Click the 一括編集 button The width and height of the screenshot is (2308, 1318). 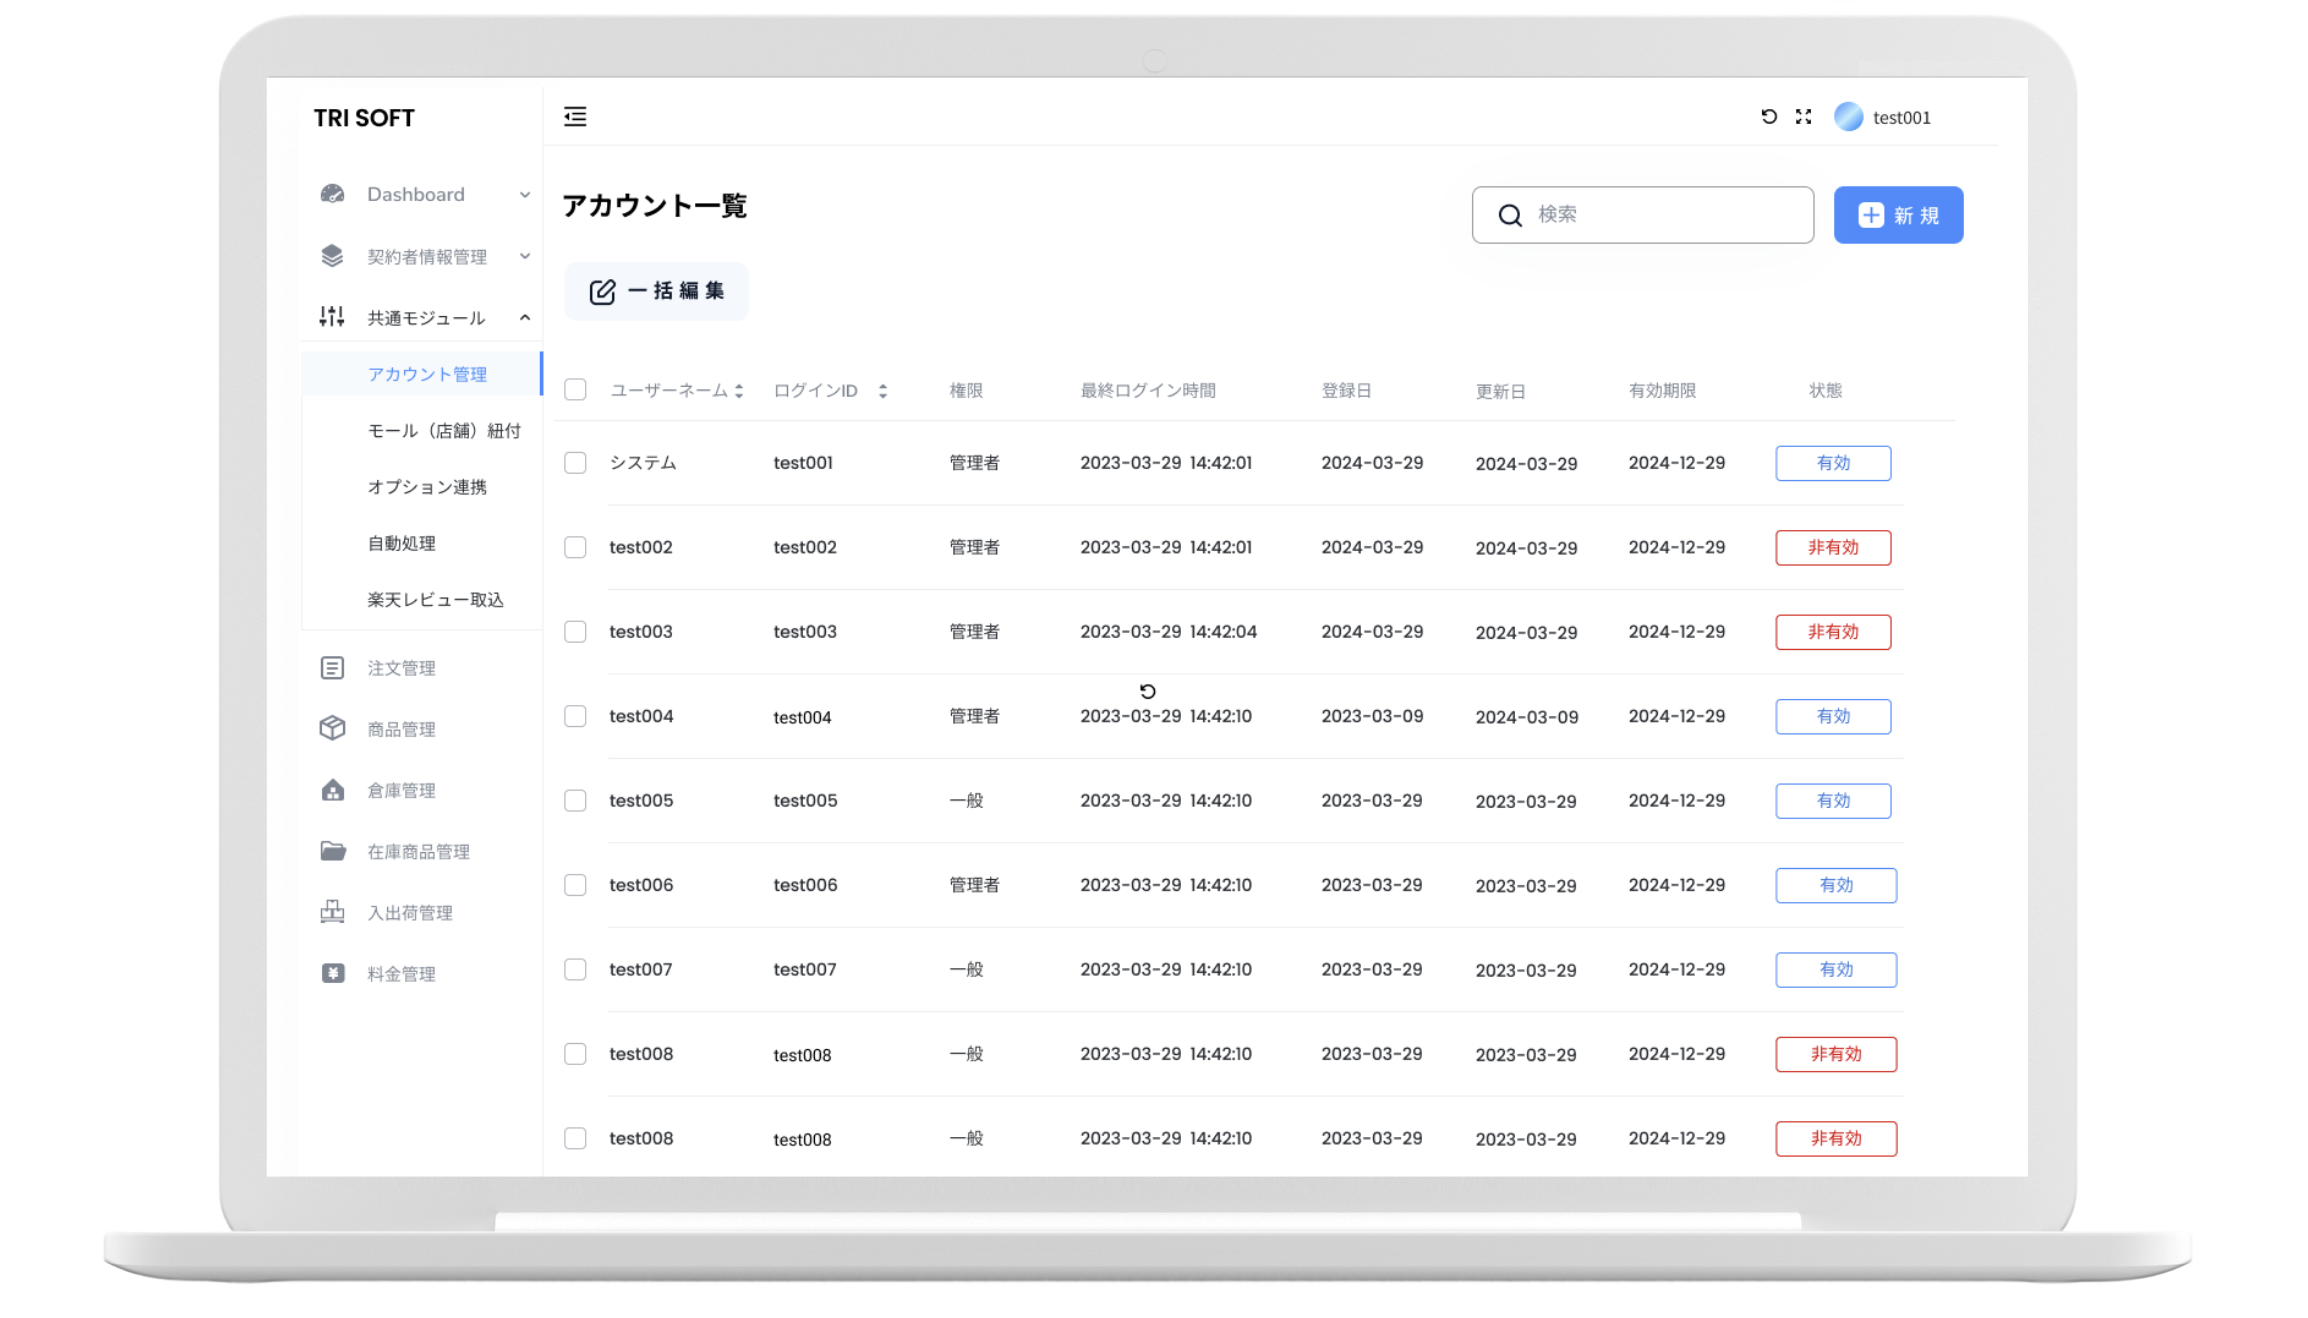656,291
